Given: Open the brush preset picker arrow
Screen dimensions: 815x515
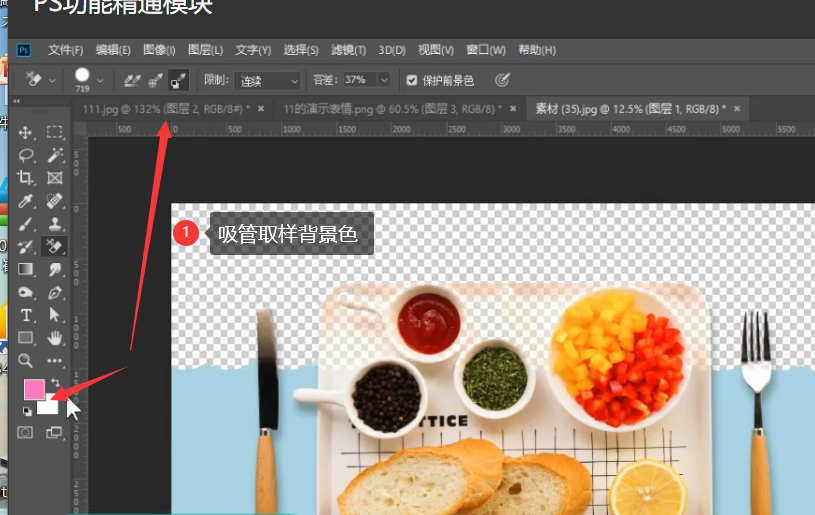Looking at the screenshot, I should 100,81.
